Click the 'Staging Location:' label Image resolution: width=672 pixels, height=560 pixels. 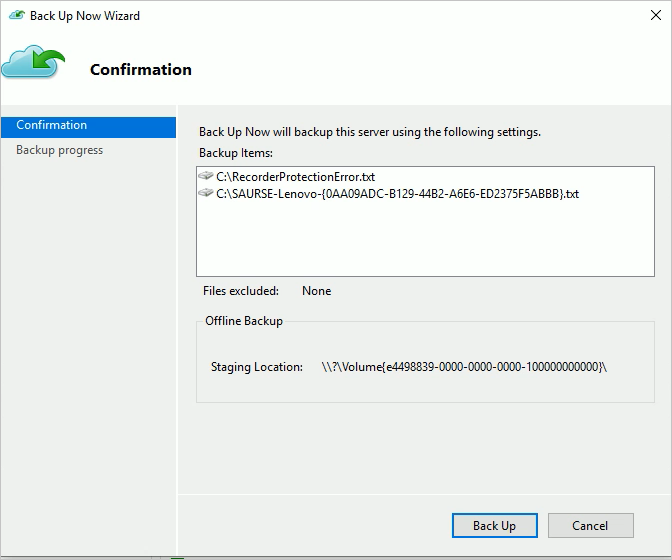pyautogui.click(x=257, y=367)
